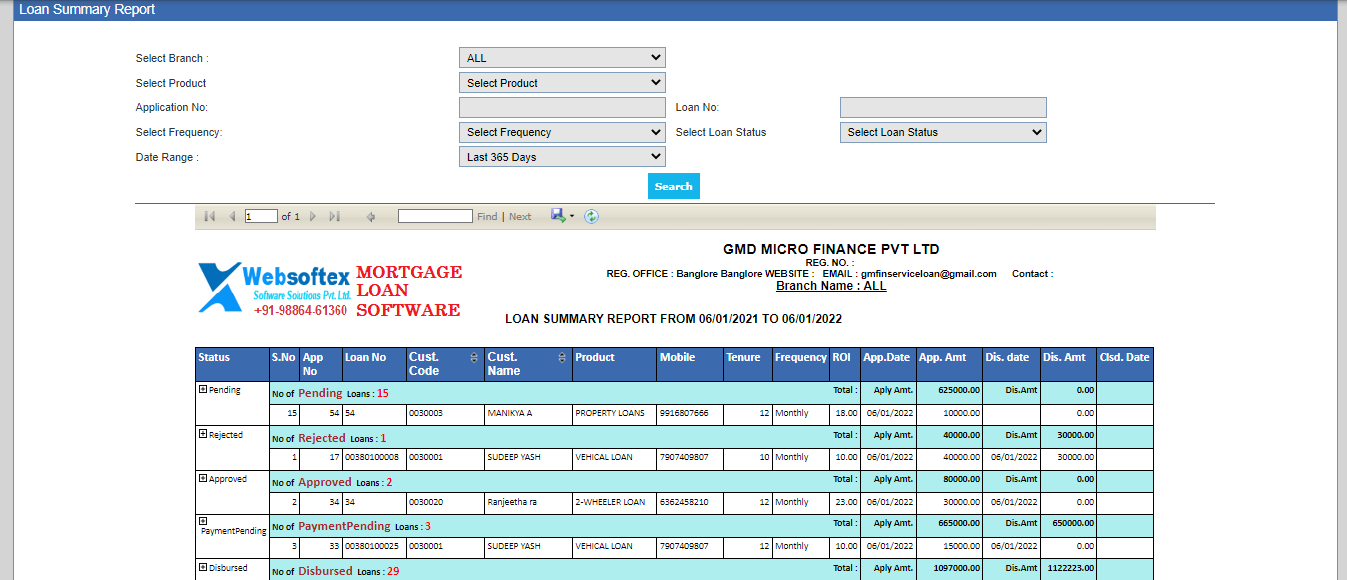This screenshot has height=580, width=1347.
Task: Click the Frequency column header
Action: pyautogui.click(x=800, y=364)
